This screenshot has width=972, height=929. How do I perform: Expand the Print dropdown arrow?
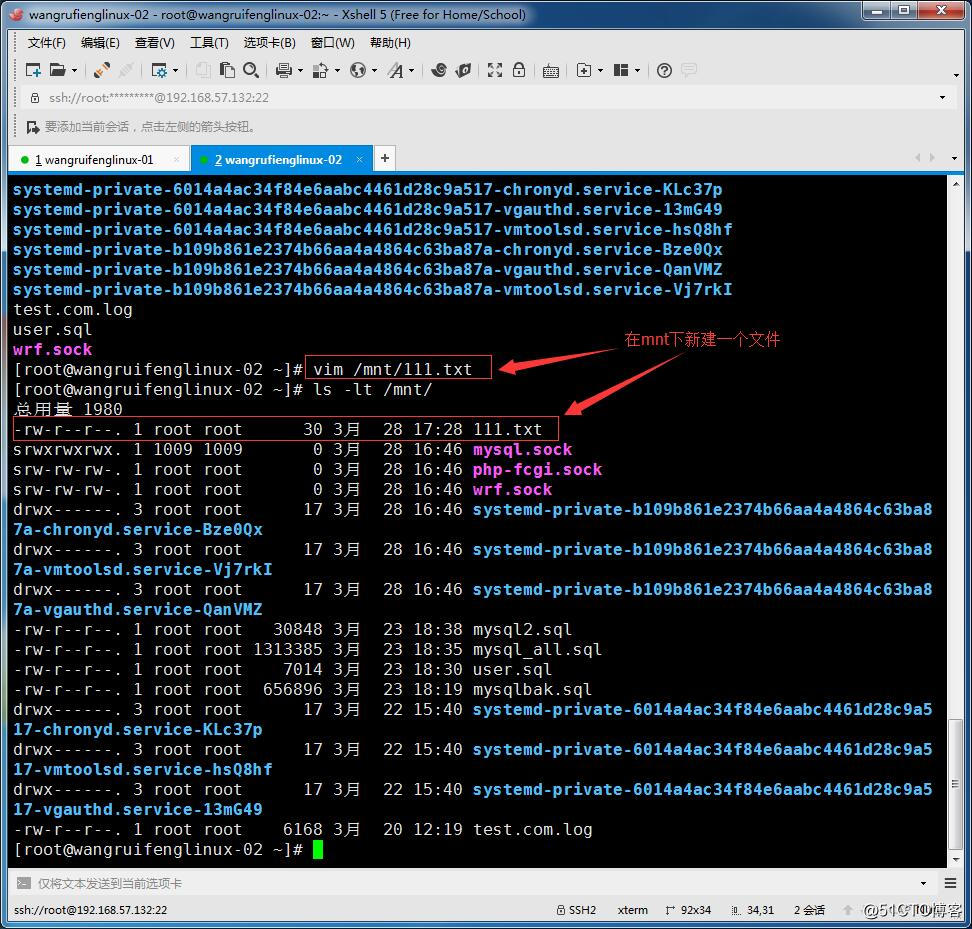(x=301, y=71)
